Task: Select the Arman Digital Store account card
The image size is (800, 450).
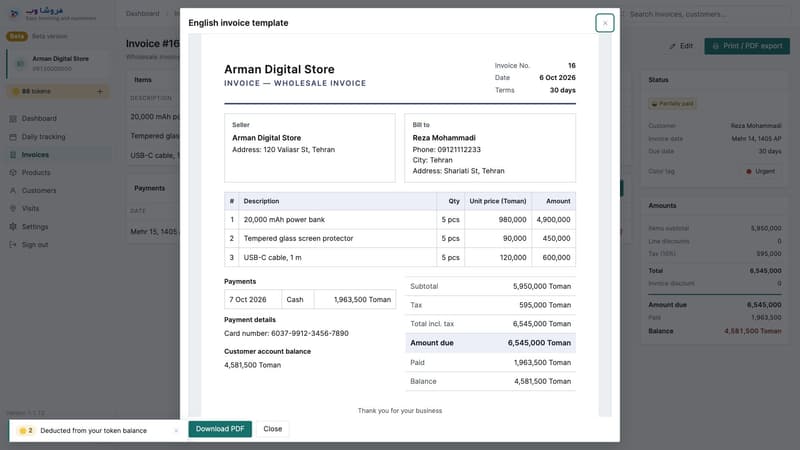Action: pyautogui.click(x=58, y=64)
